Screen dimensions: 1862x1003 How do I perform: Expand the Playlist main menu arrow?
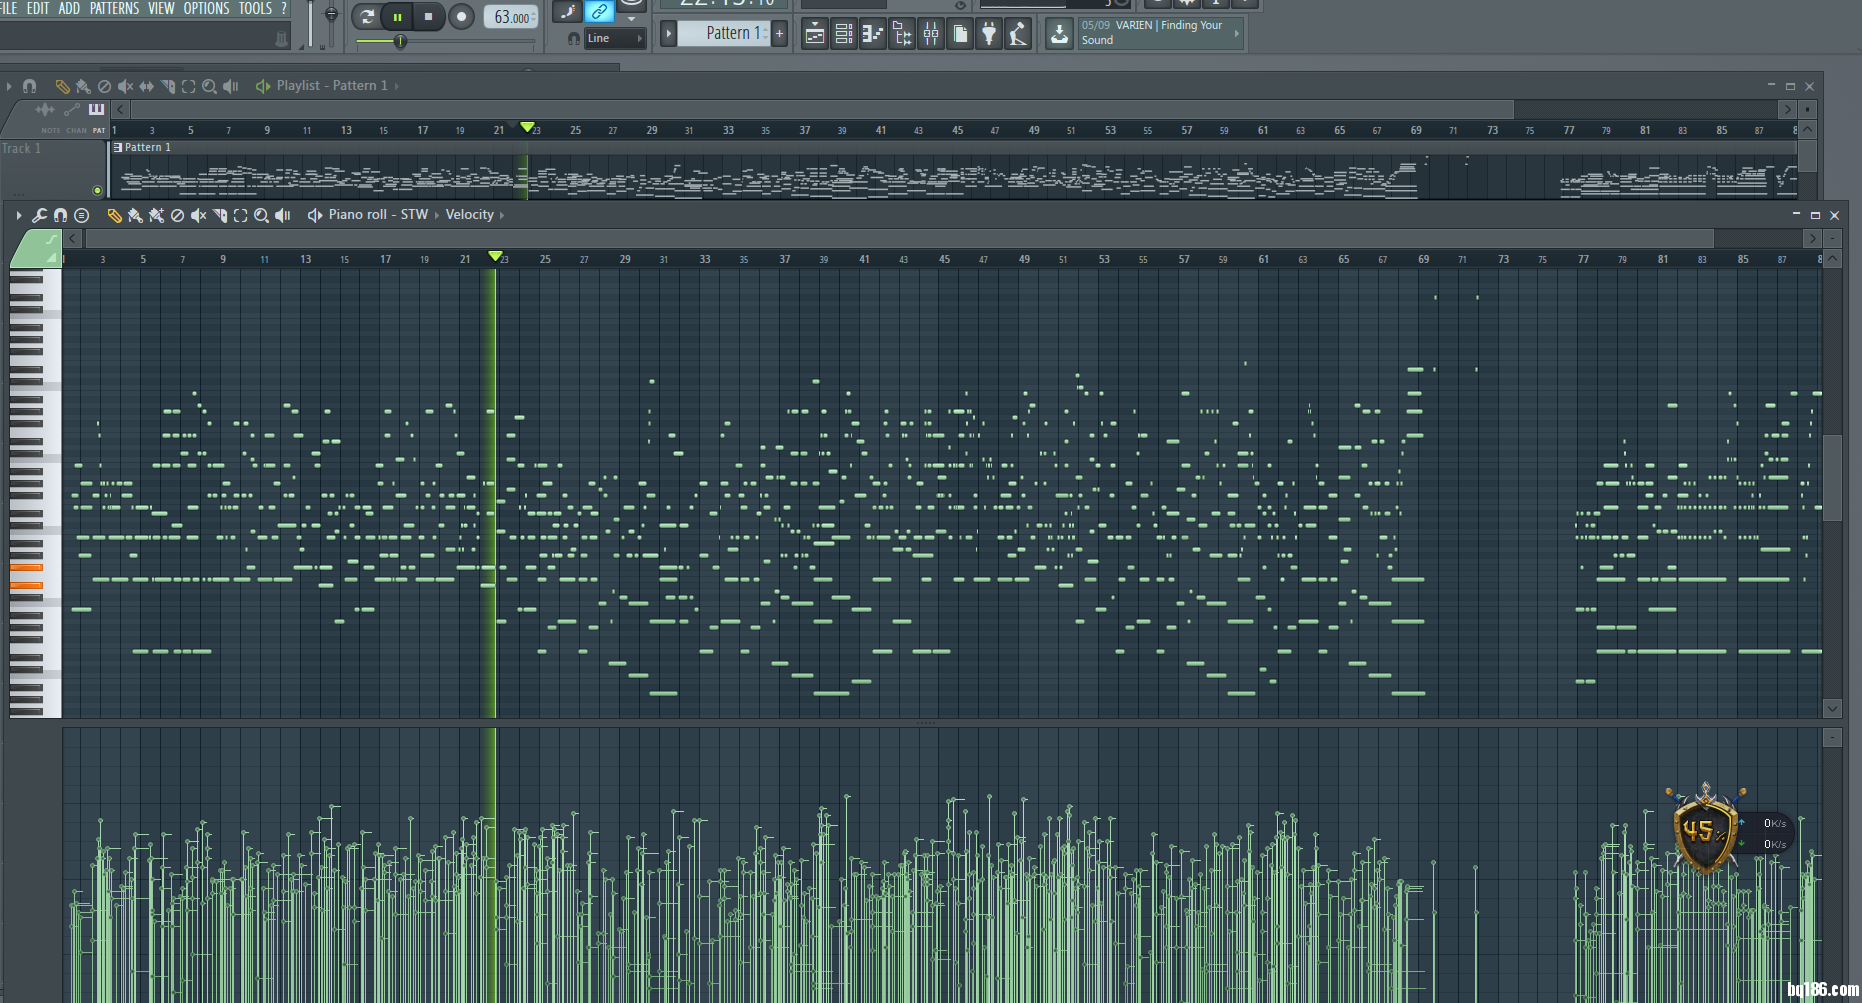tap(8, 86)
